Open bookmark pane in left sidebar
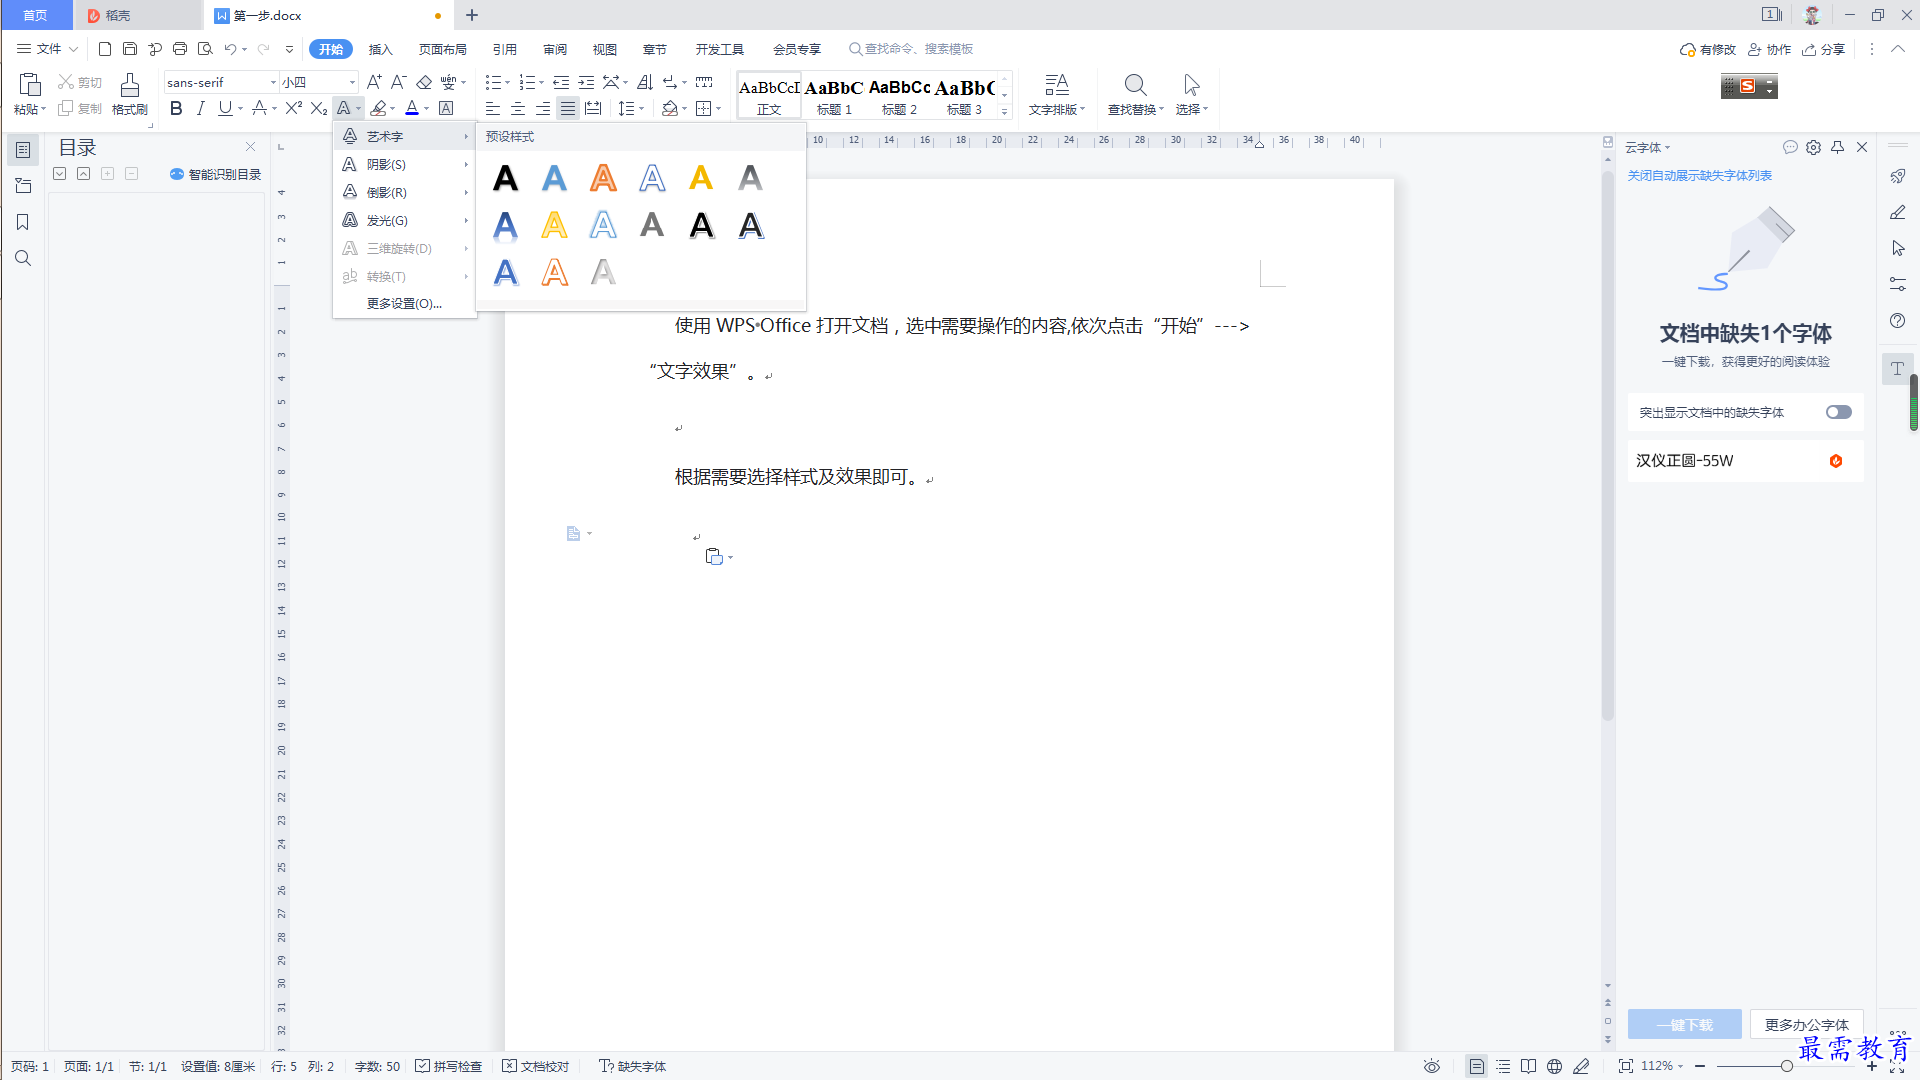This screenshot has height=1080, width=1920. [22, 222]
